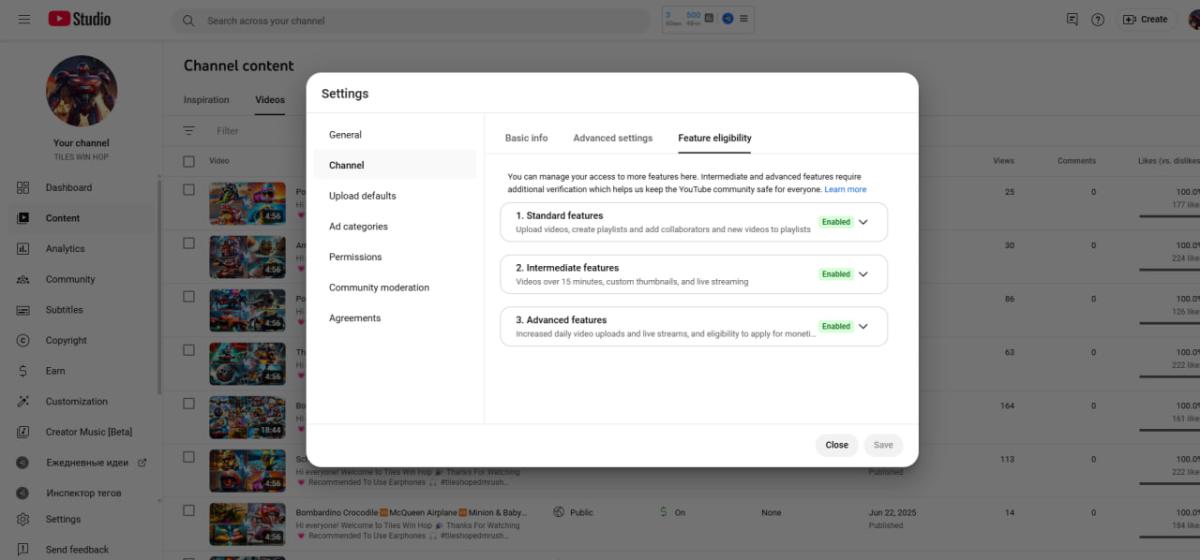The height and width of the screenshot is (560, 1200).
Task: Click the Create button
Action: [1145, 19]
